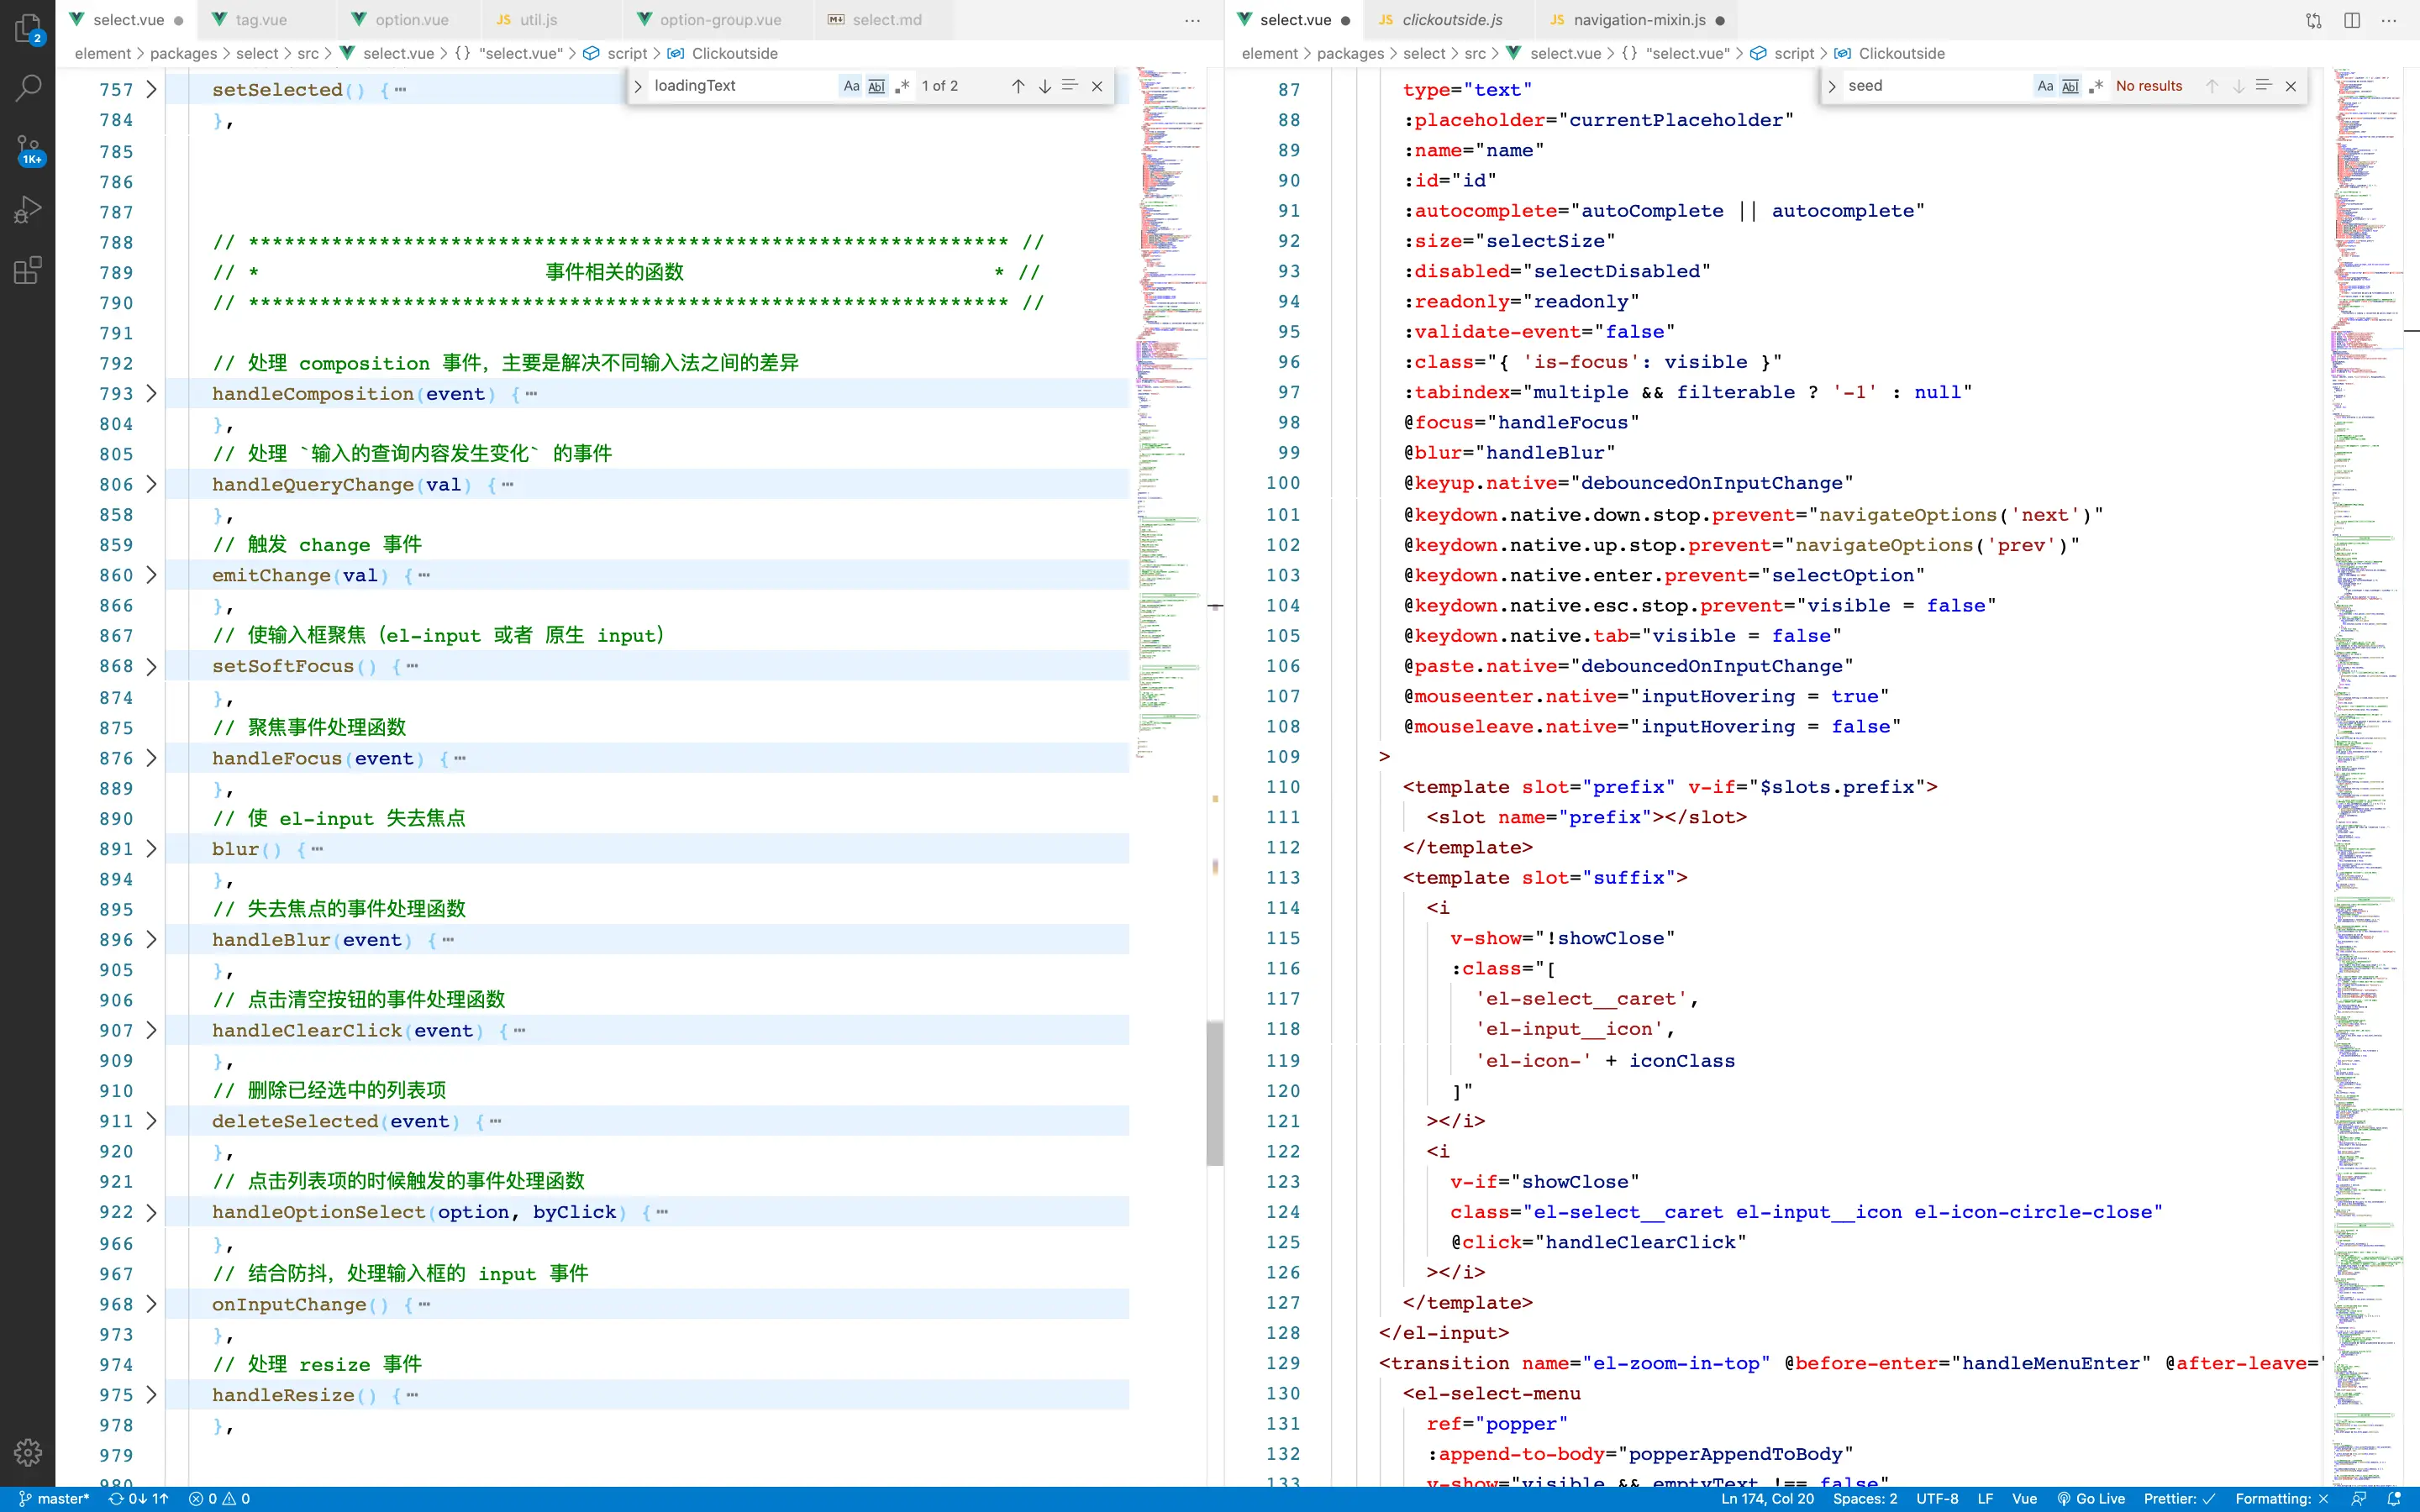Open the Extensions view

point(28,270)
